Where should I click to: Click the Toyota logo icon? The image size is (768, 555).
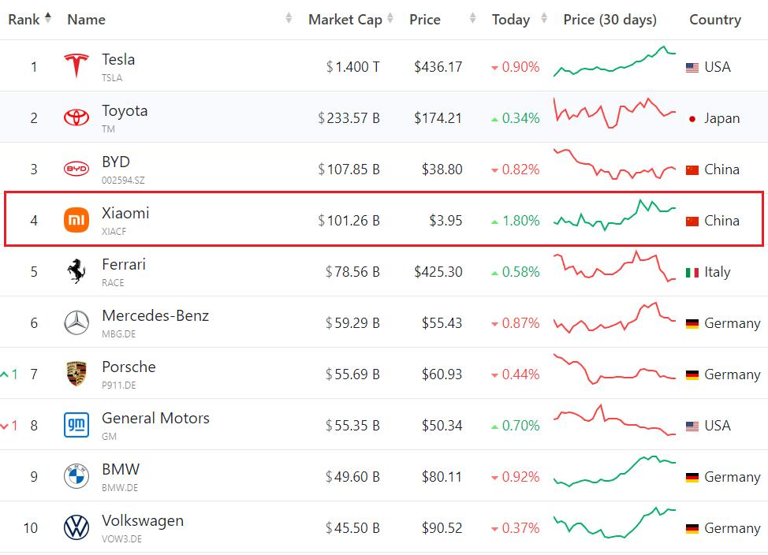click(x=76, y=118)
